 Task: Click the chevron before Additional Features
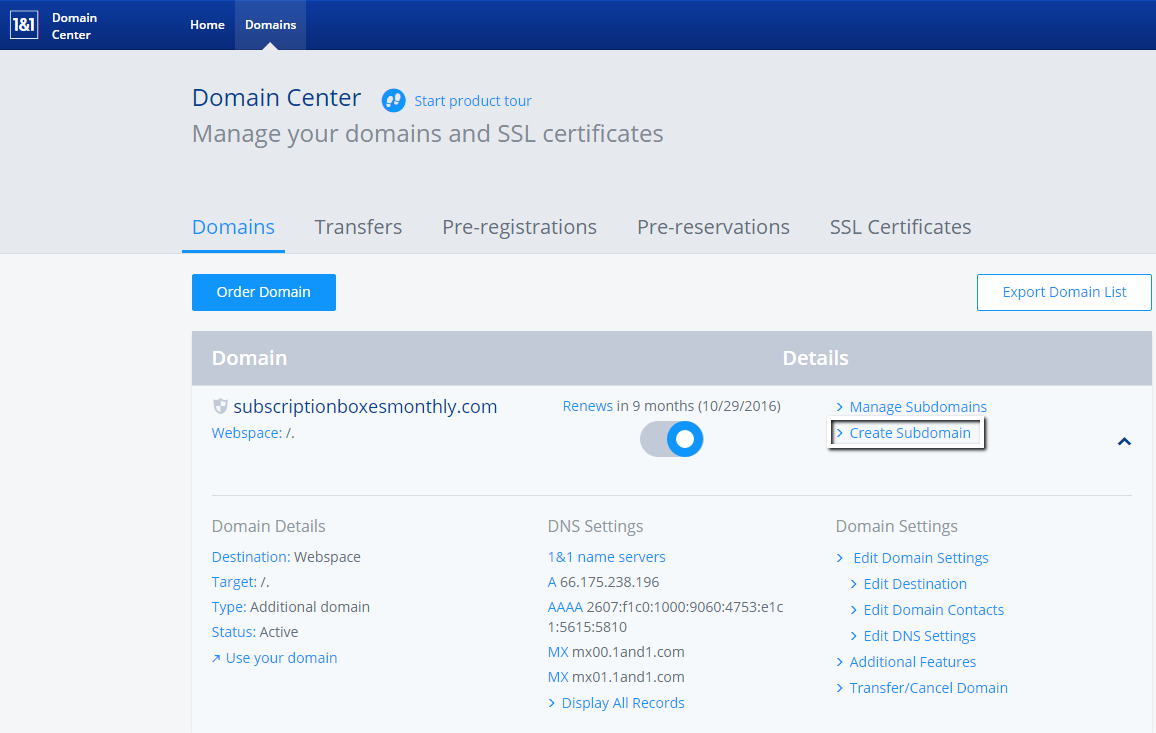pyautogui.click(x=840, y=662)
